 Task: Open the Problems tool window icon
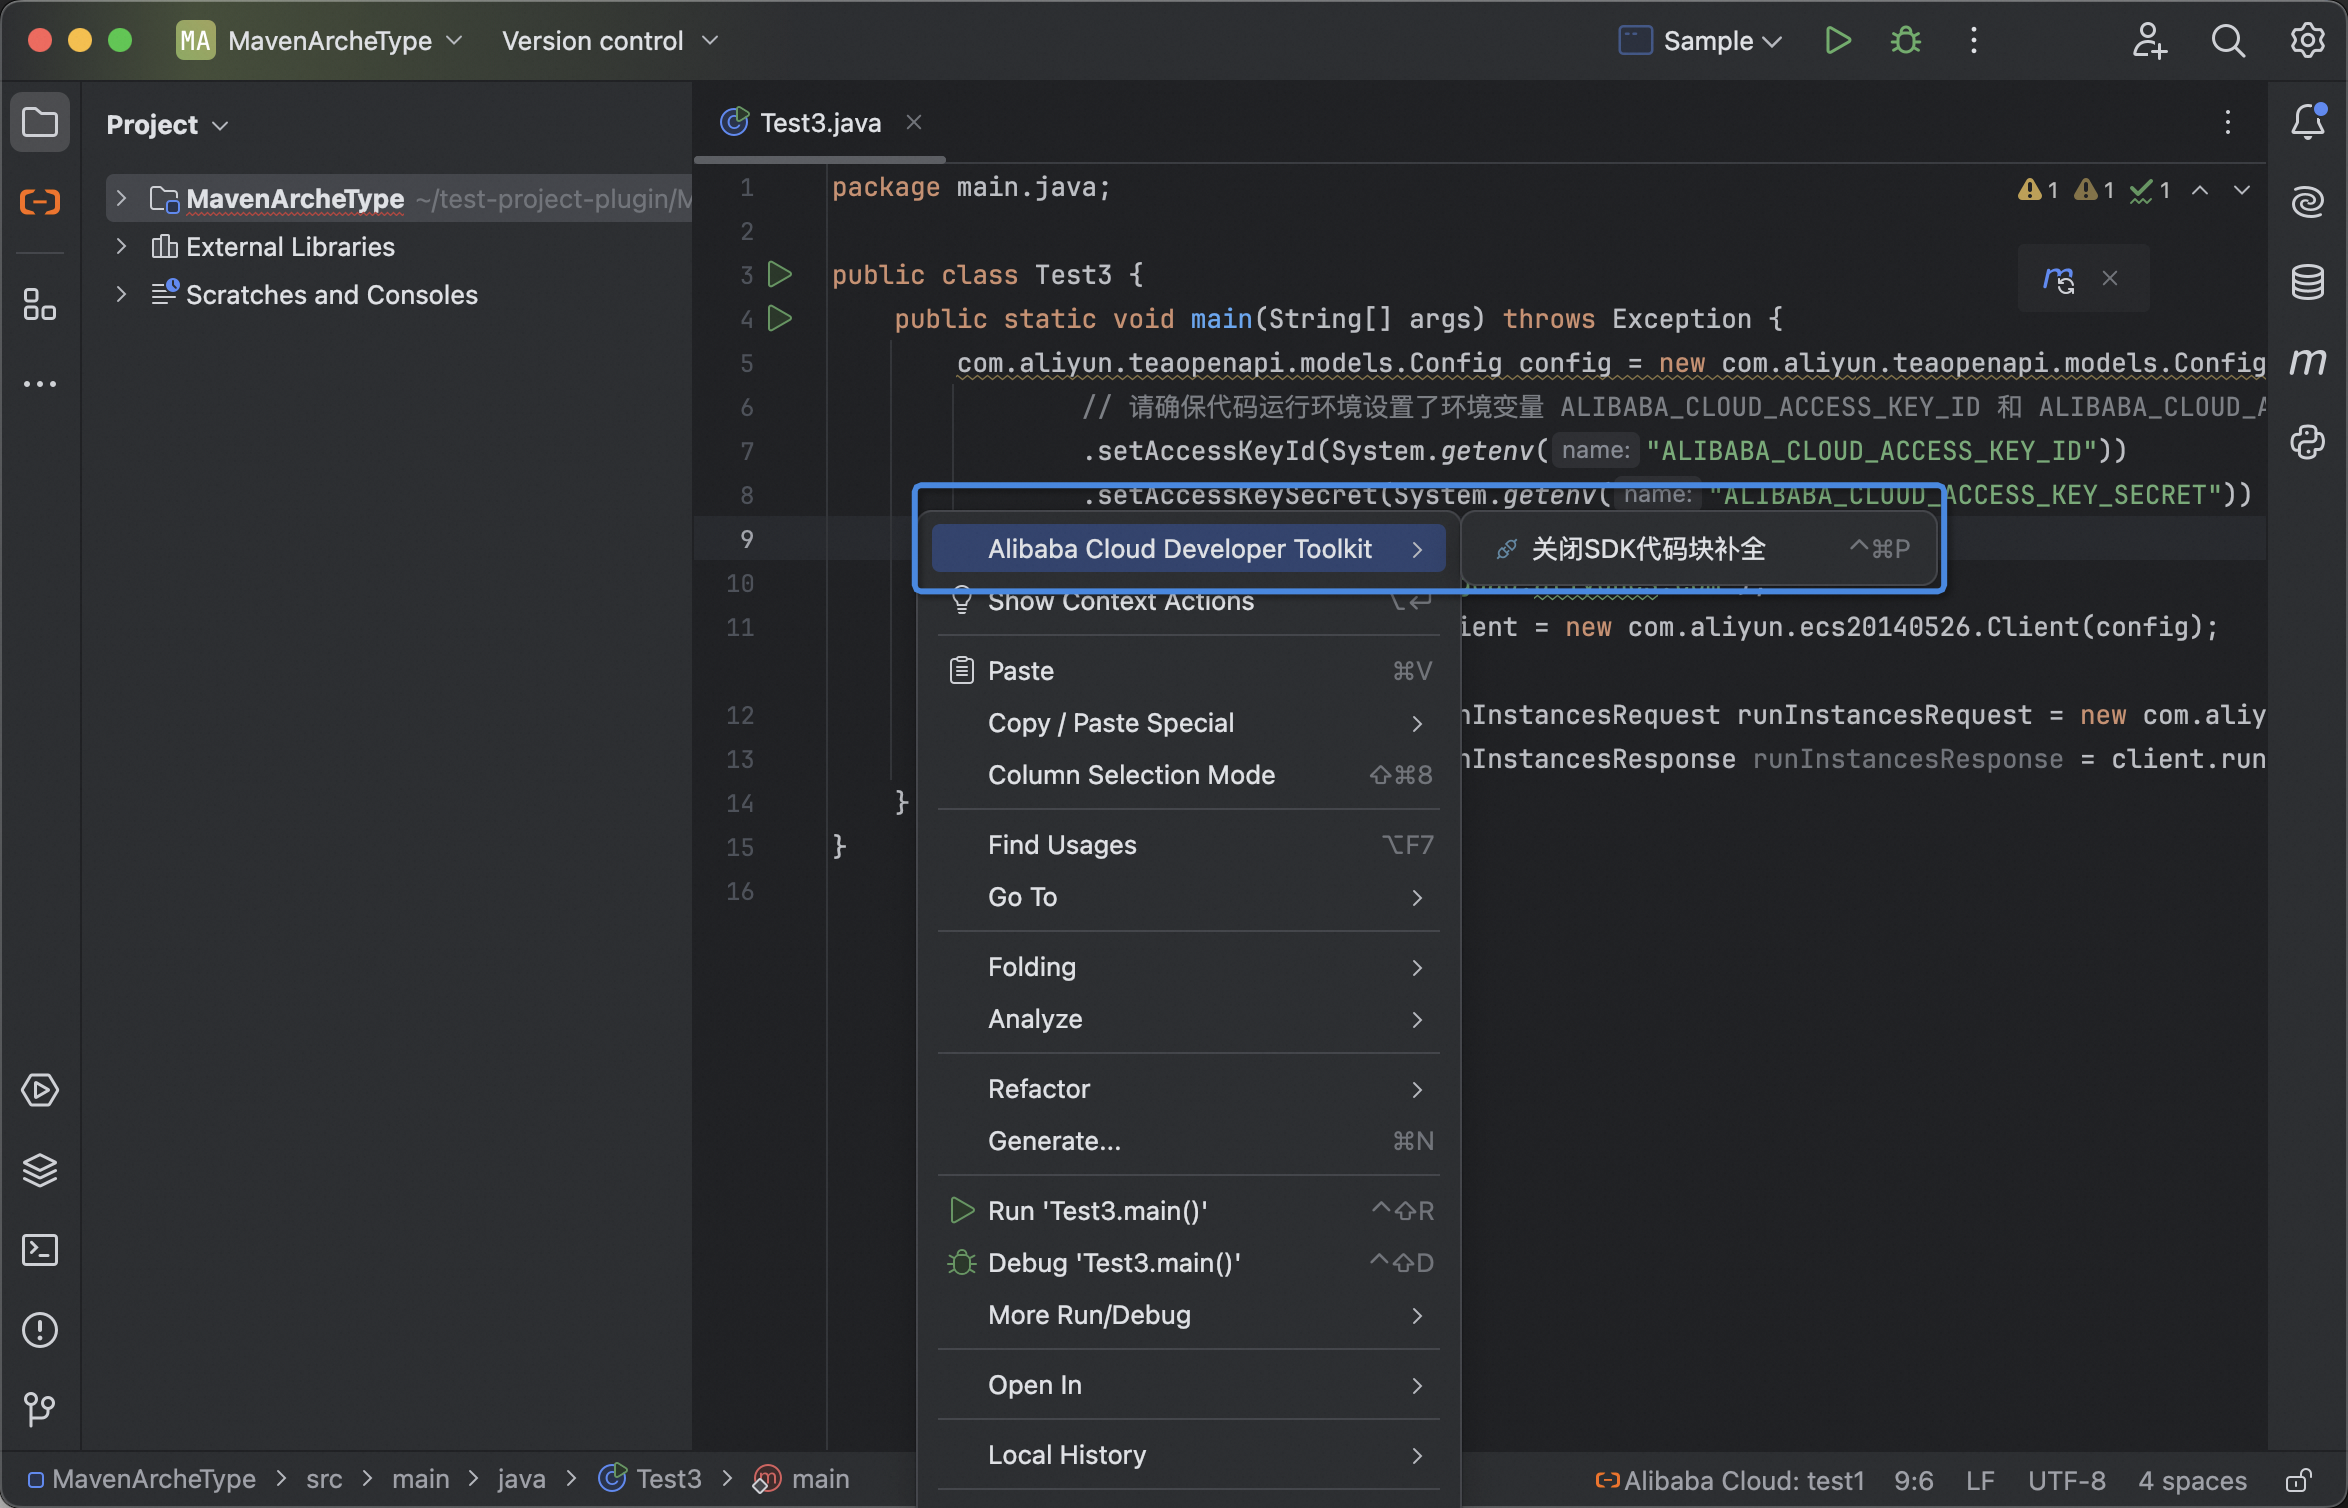point(40,1330)
